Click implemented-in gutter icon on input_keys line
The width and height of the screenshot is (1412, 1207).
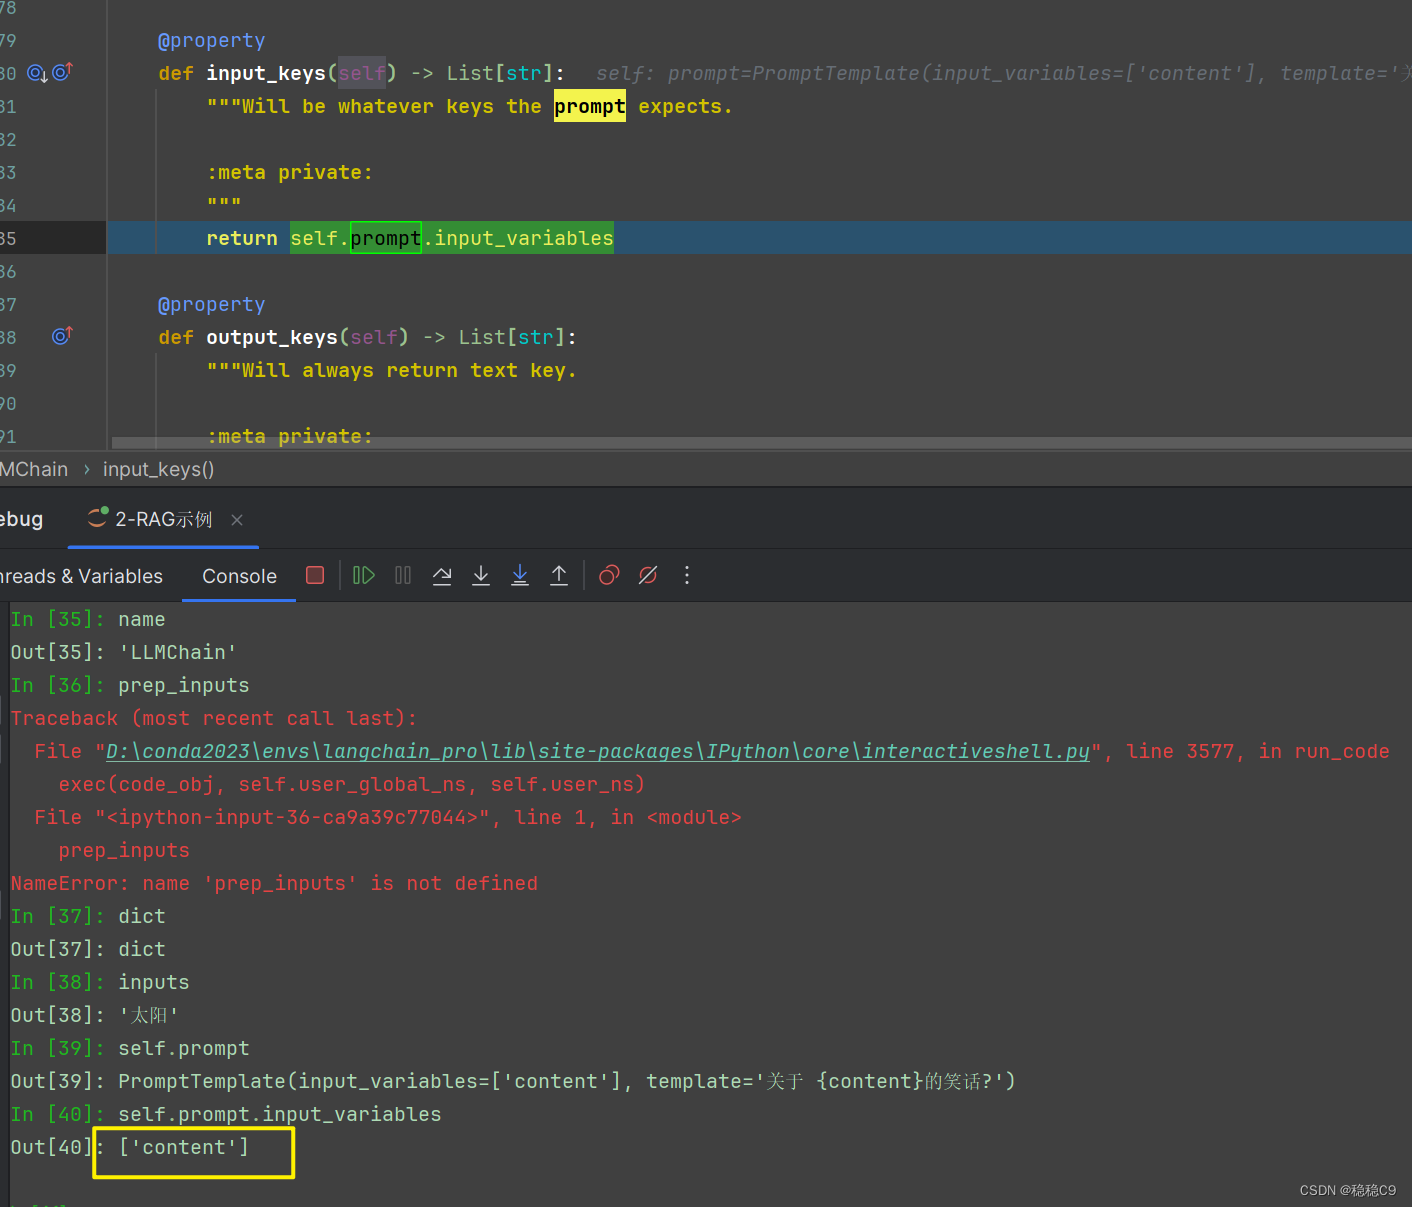(x=37, y=73)
